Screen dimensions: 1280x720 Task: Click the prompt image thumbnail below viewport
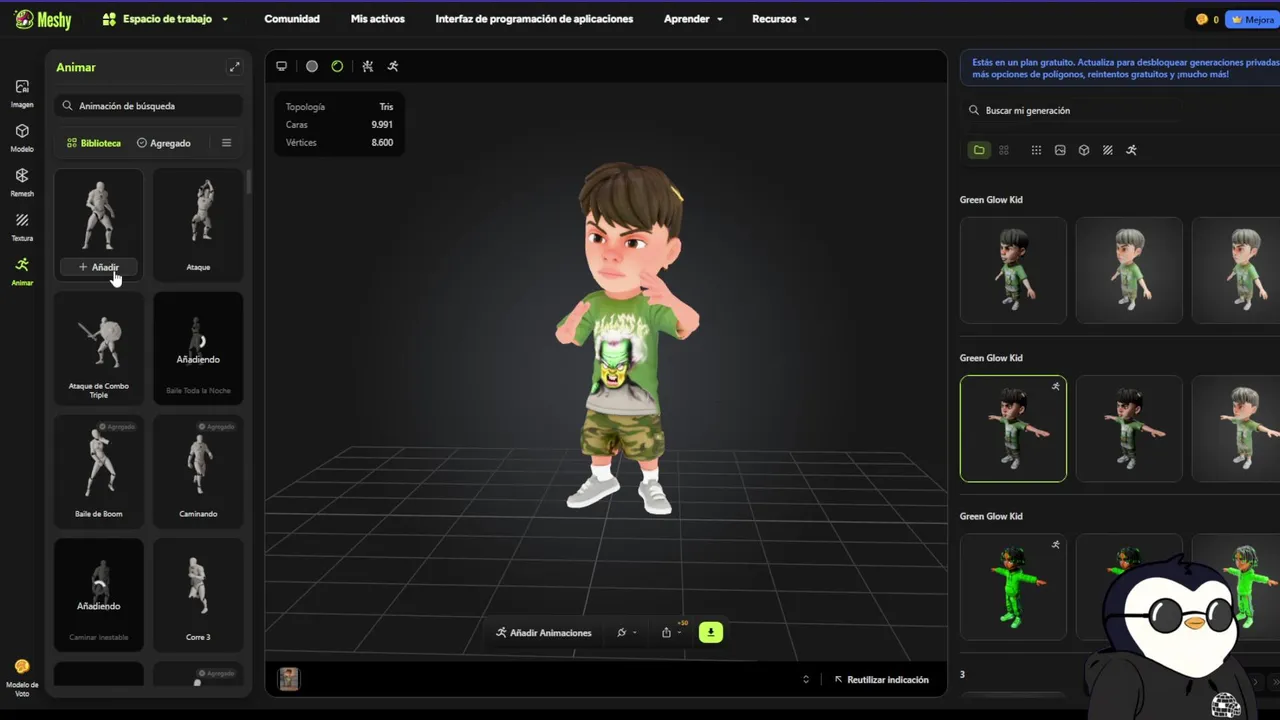click(x=289, y=679)
